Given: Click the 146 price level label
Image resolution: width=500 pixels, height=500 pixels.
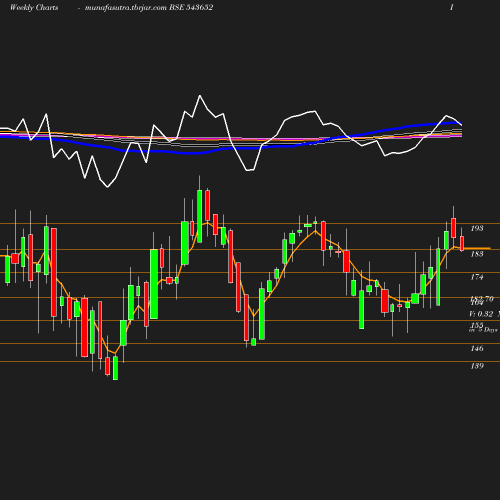Looking at the screenshot, I should click(x=477, y=348).
